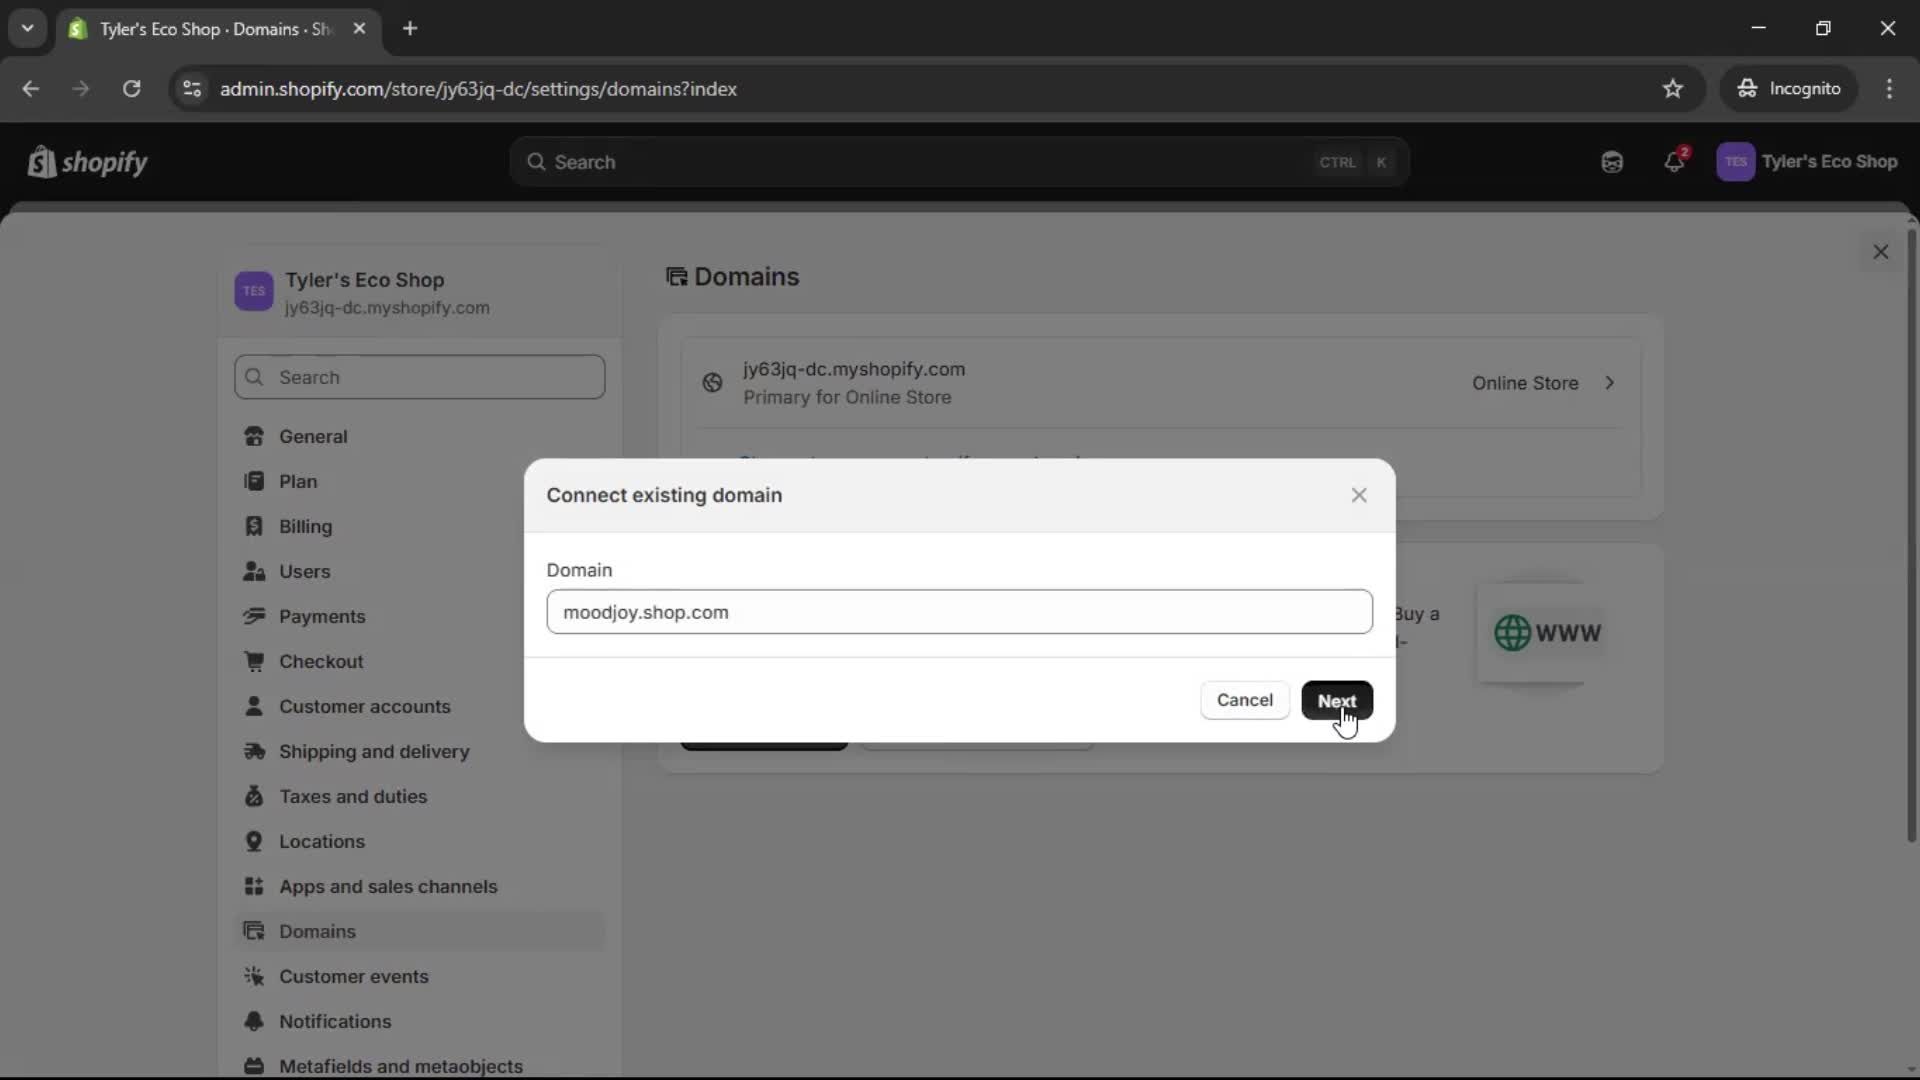Click the moodjoy.shop.com domain input field
This screenshot has width=1920, height=1080.
coord(958,611)
